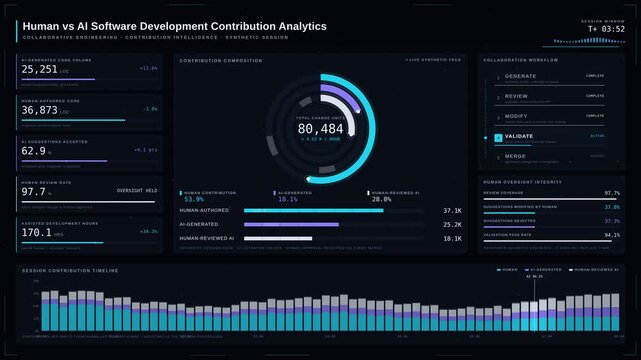Click the 37.1K human-authored bar value

(x=452, y=211)
